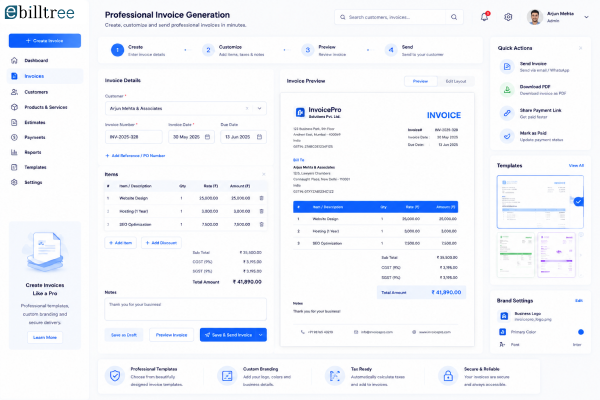The image size is (600, 400).
Task: Click the Font setting icon
Action: tap(502, 344)
